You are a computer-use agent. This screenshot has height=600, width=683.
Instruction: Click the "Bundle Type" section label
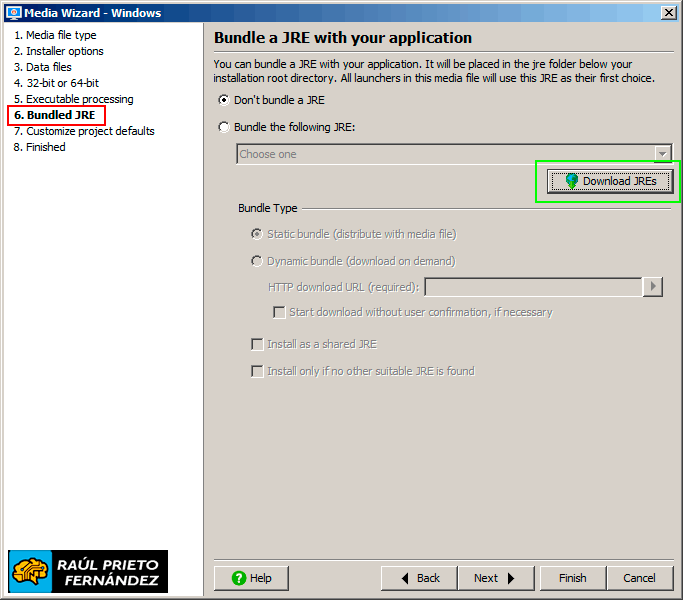click(x=267, y=208)
